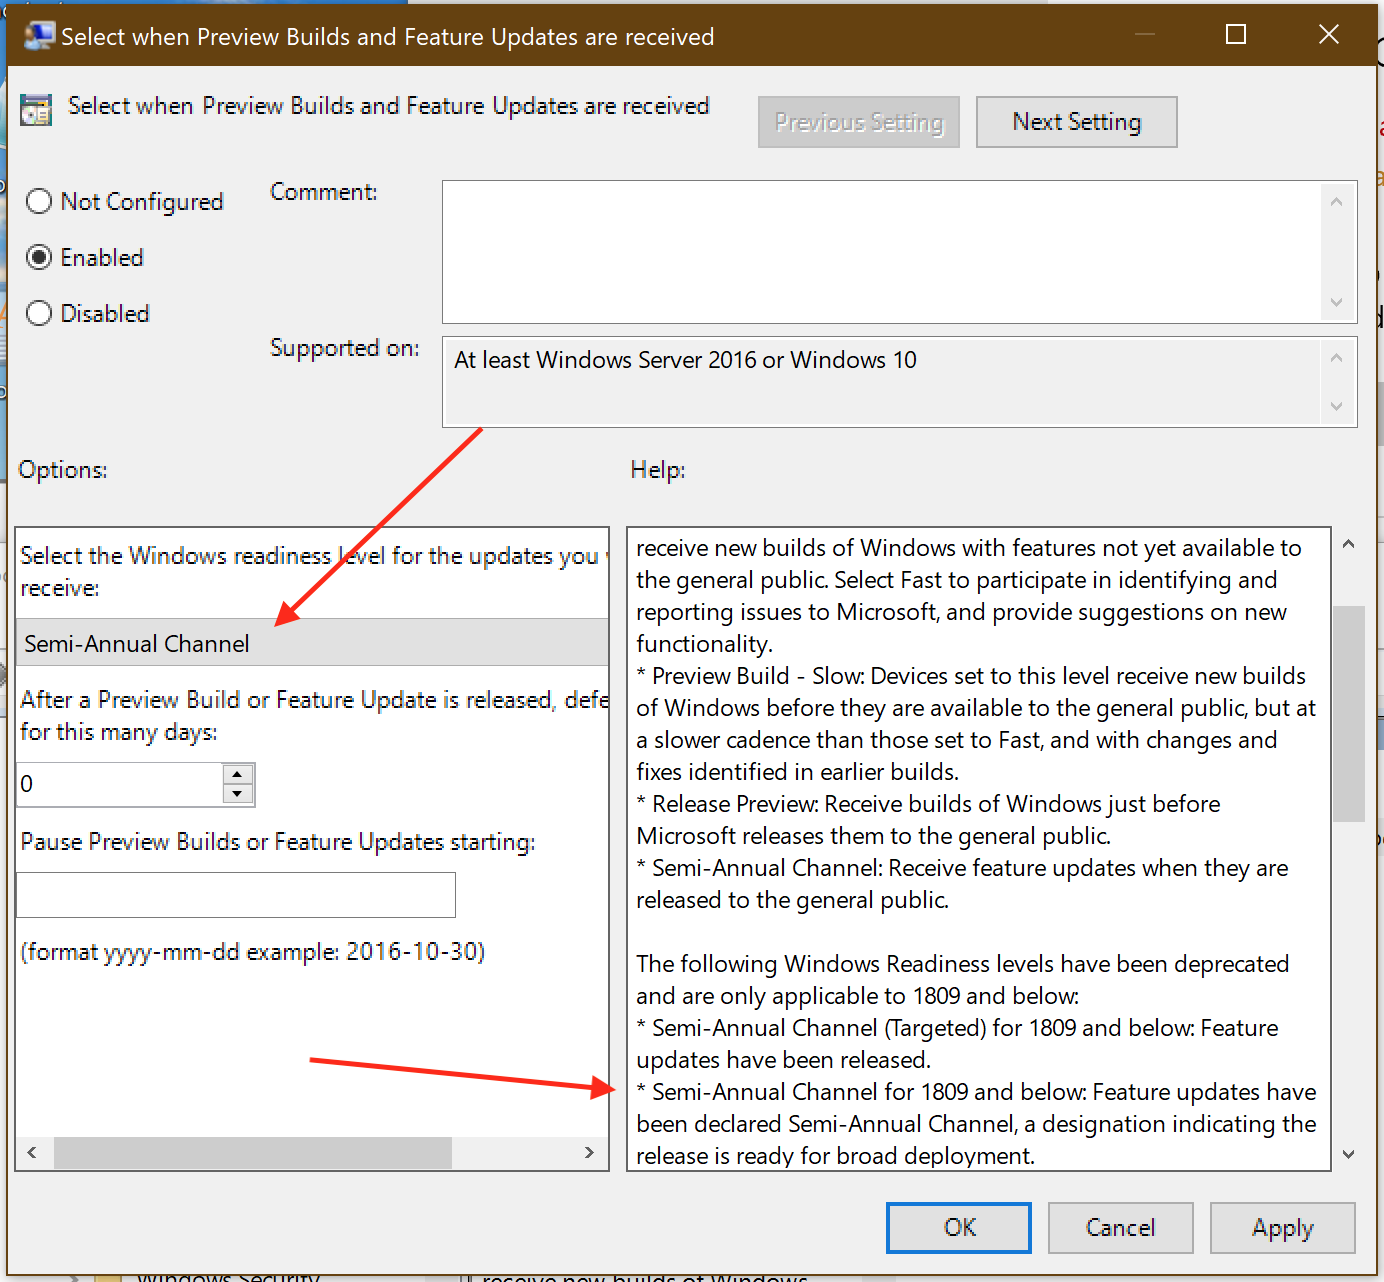Click the Options pane left scroll arrow
The image size is (1384, 1282).
[33, 1153]
